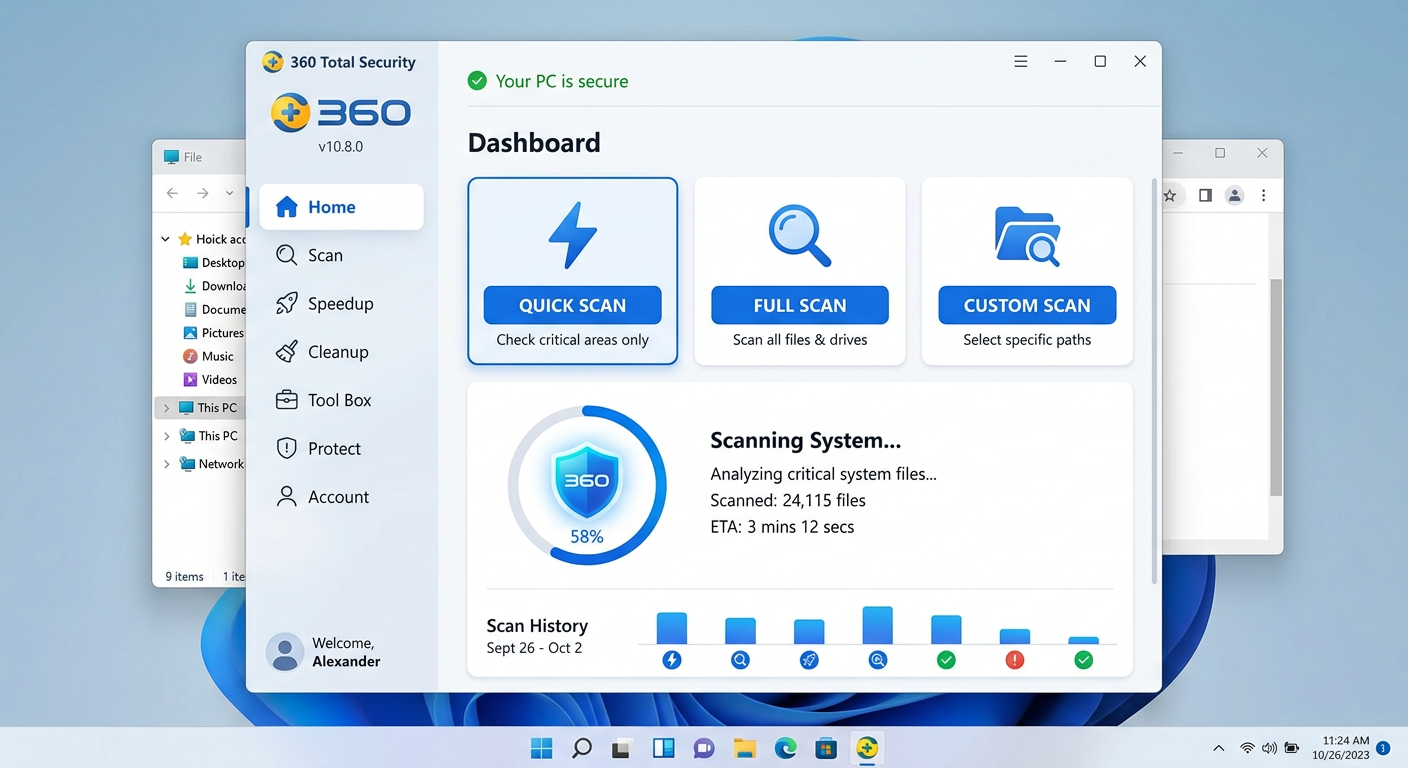Image resolution: width=1408 pixels, height=768 pixels.
Task: Select the Scan icon in the sidebar
Action: [286, 255]
